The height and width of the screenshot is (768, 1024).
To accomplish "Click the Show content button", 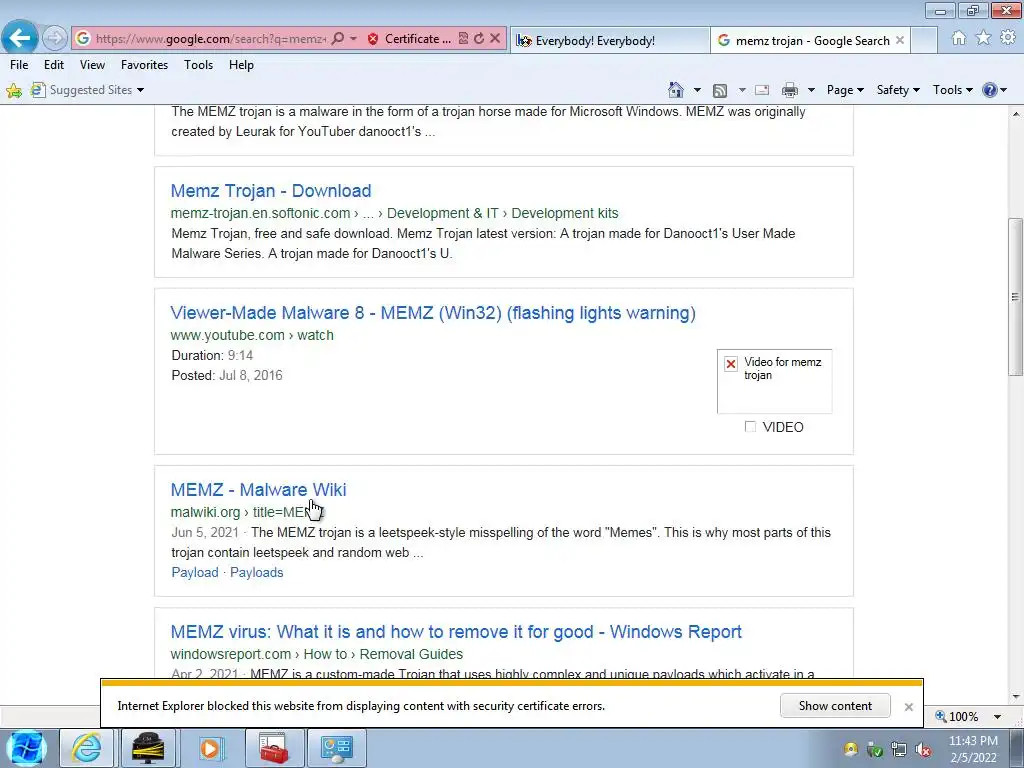I will click(x=835, y=706).
